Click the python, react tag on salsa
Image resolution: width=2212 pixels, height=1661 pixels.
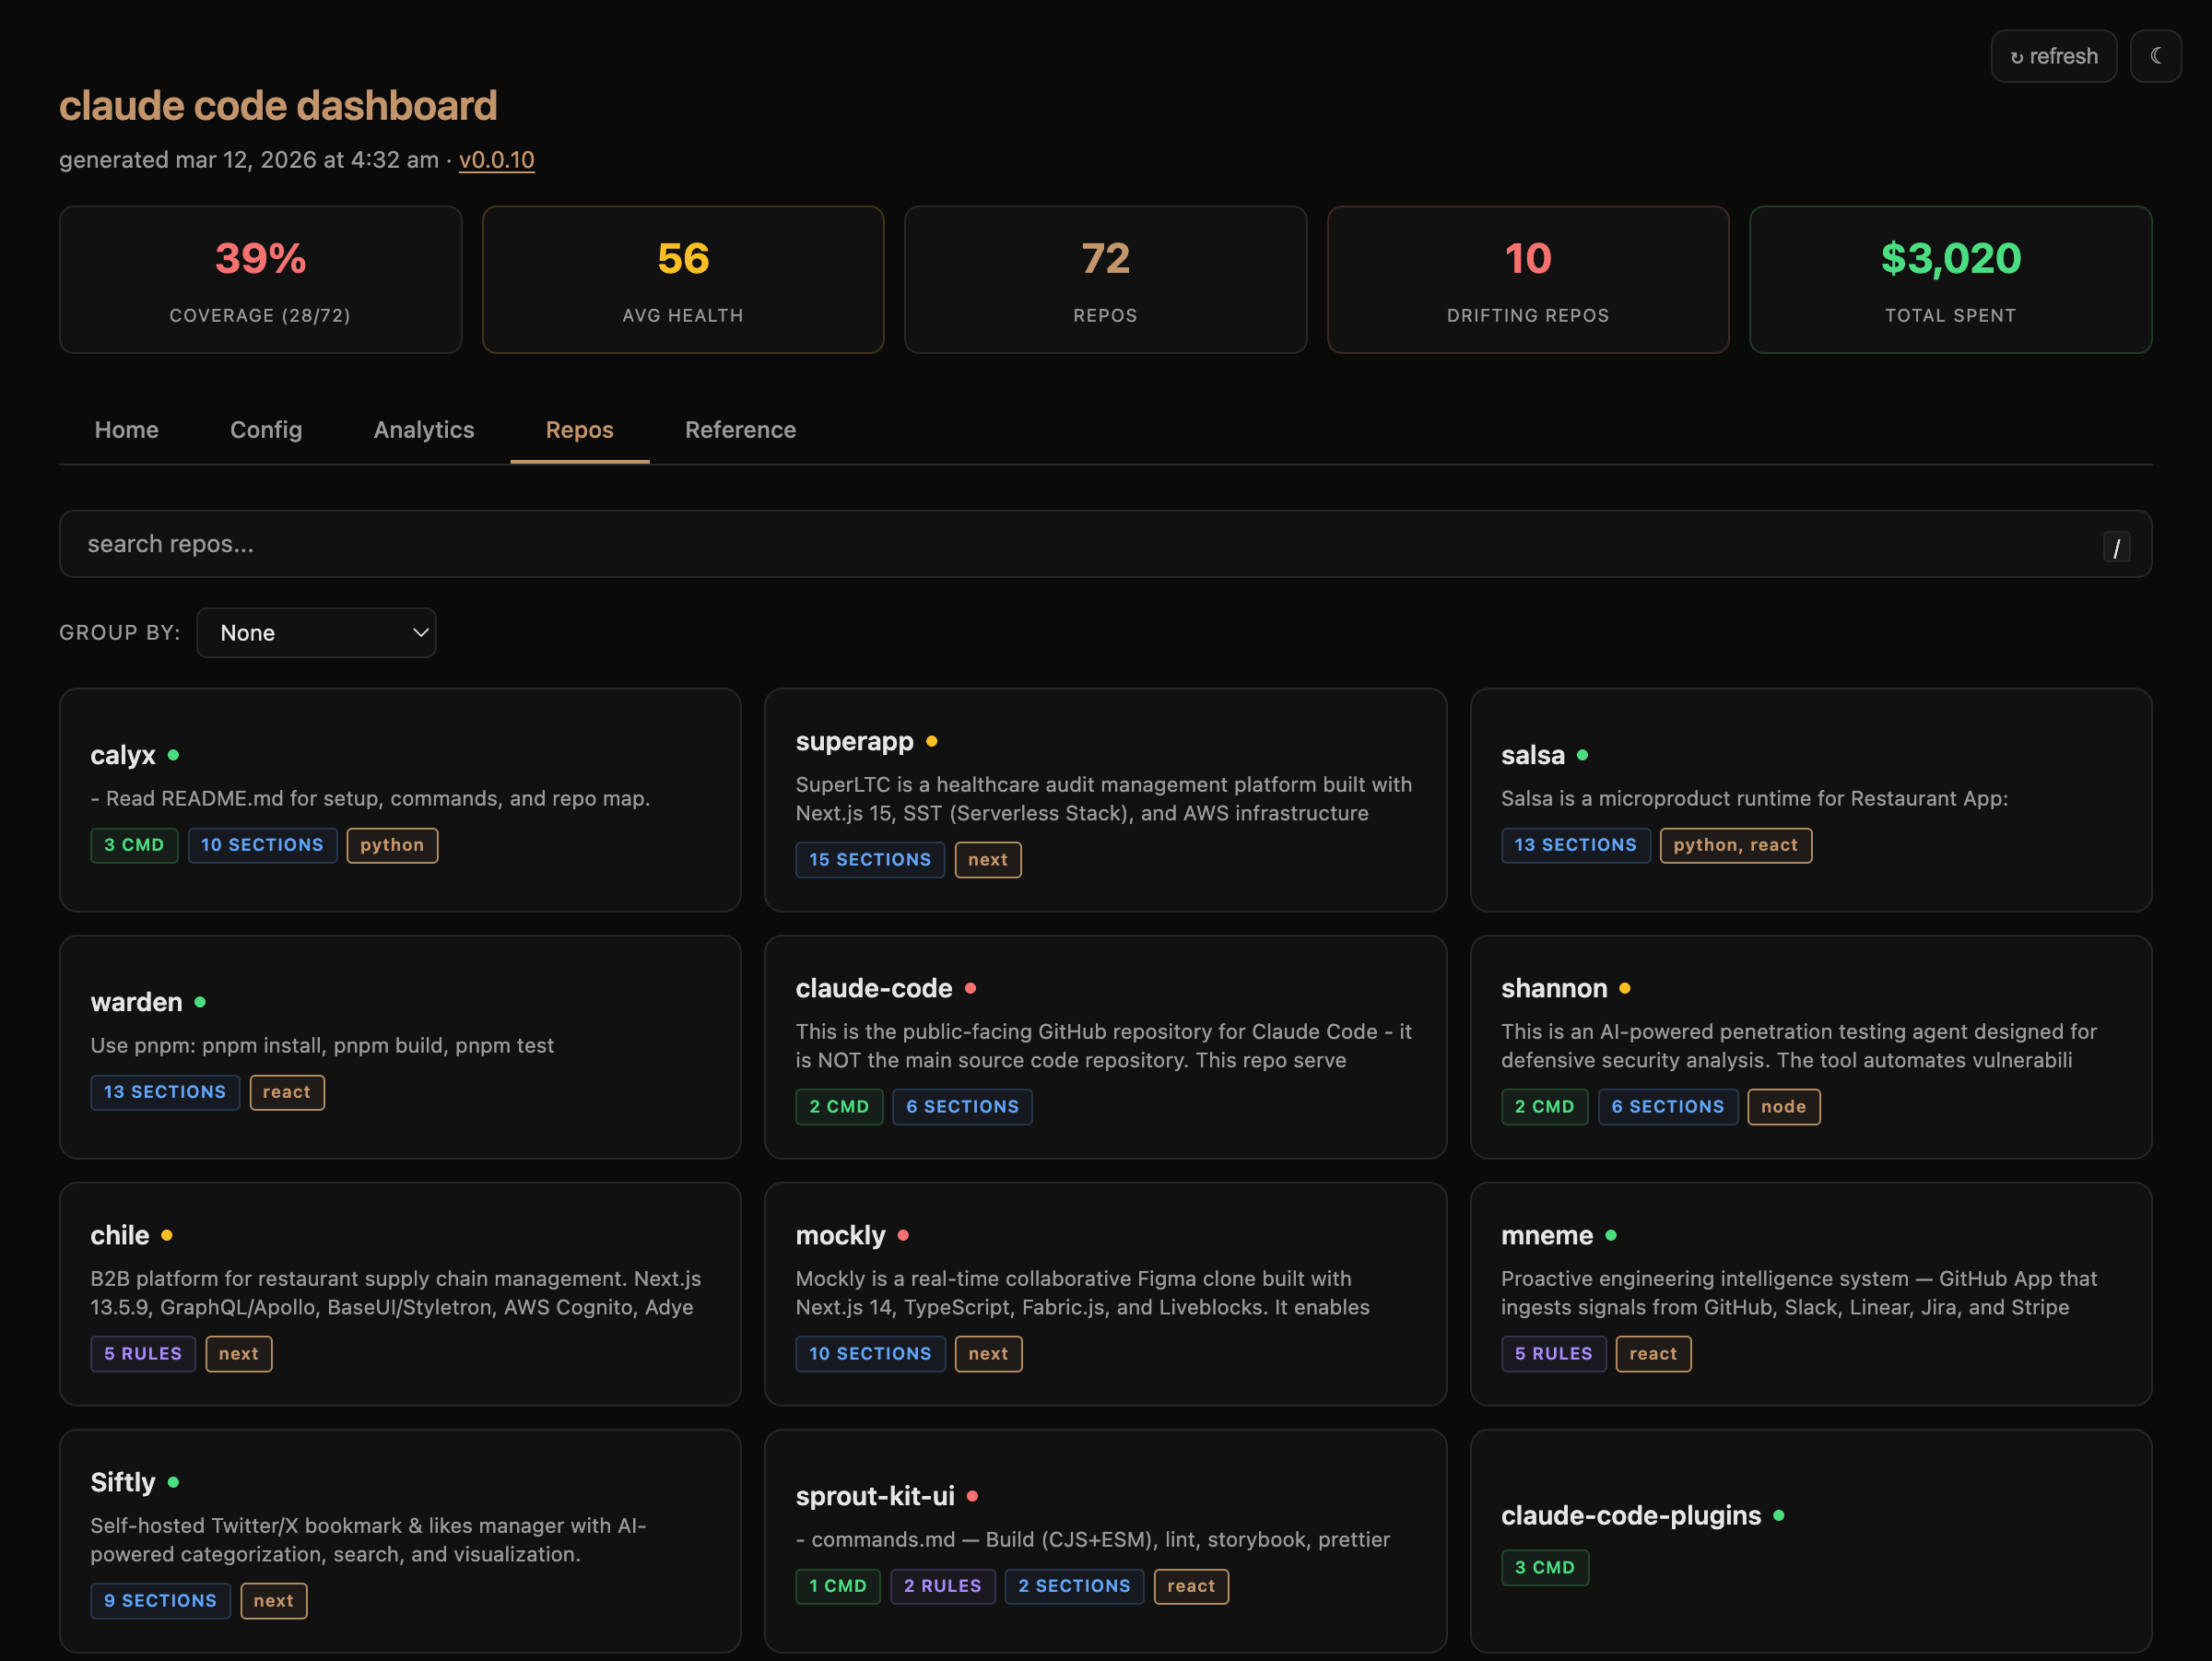pyautogui.click(x=1735, y=845)
